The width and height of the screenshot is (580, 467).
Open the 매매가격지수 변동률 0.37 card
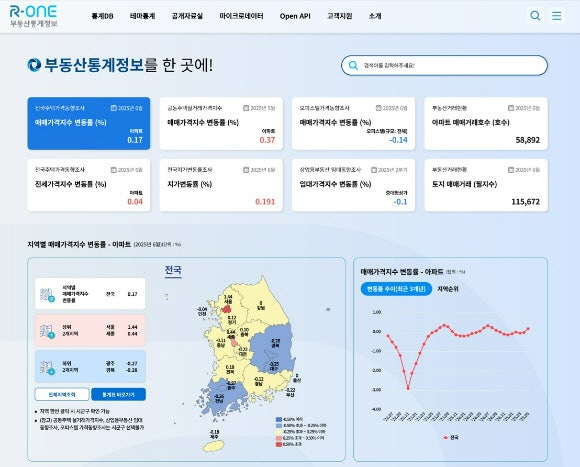221,123
